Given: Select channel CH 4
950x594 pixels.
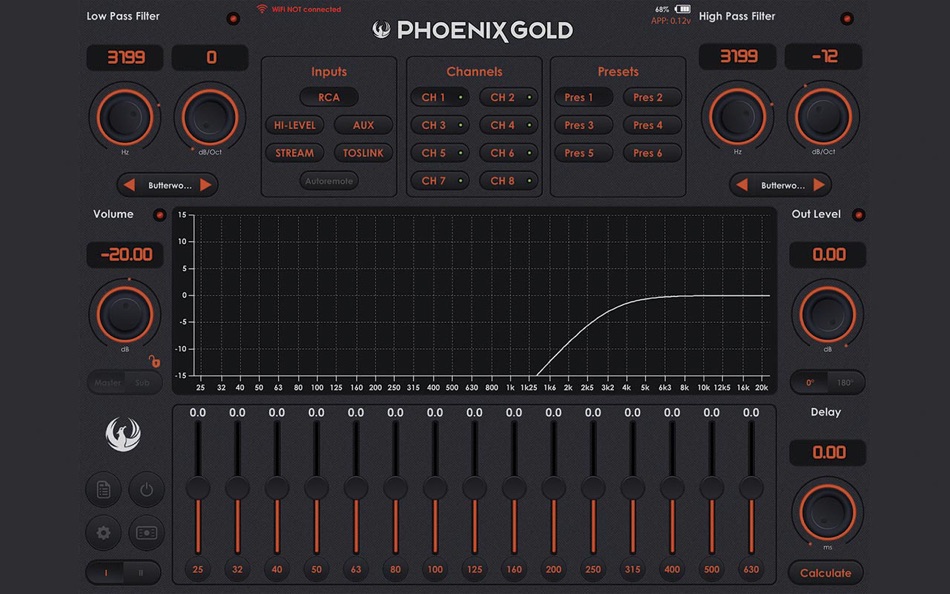Looking at the screenshot, I should click(x=508, y=125).
